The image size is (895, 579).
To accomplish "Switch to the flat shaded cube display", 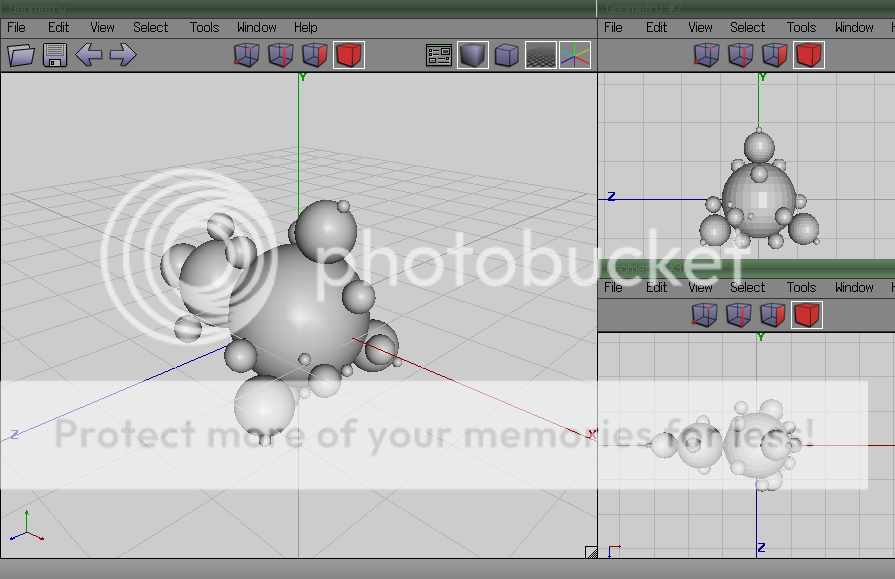I will (x=507, y=55).
